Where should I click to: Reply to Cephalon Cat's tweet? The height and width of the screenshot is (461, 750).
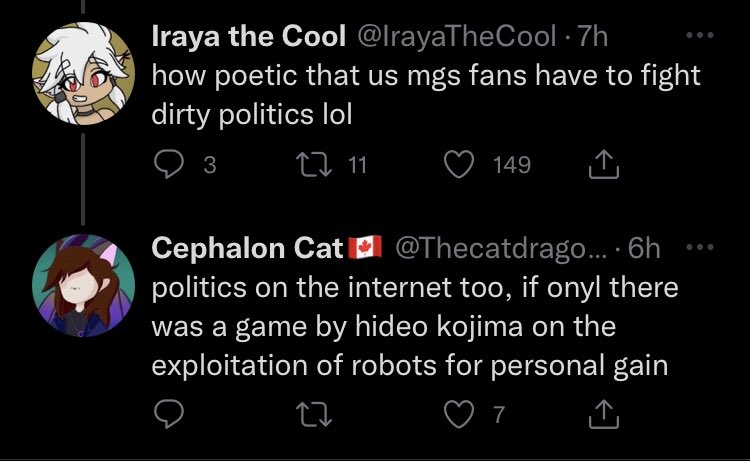click(x=169, y=414)
